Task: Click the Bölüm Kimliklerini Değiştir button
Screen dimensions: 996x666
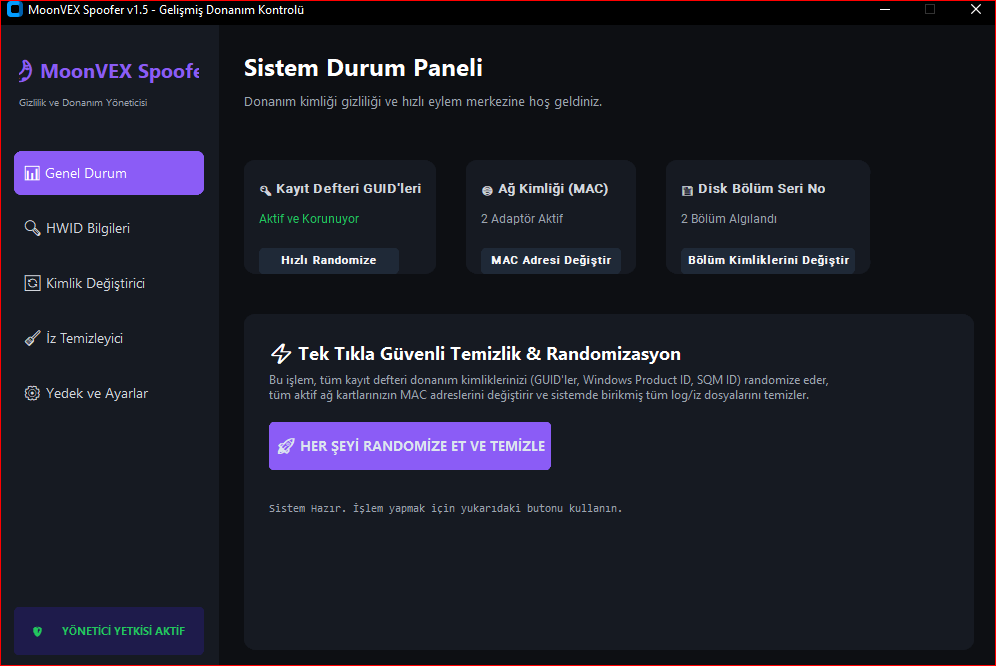Action: [x=768, y=261]
